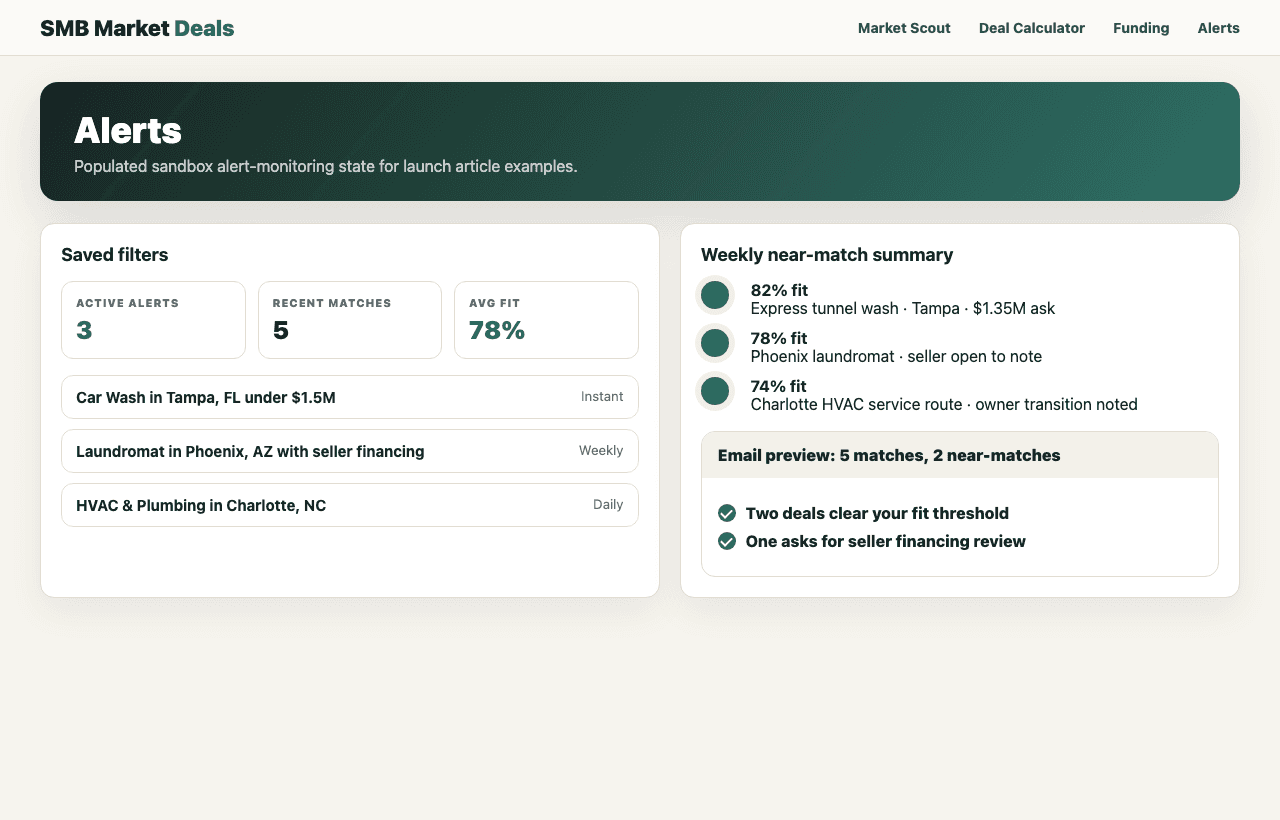Click the Instant frequency label
Viewport: 1280px width, 820px height.
(602, 397)
